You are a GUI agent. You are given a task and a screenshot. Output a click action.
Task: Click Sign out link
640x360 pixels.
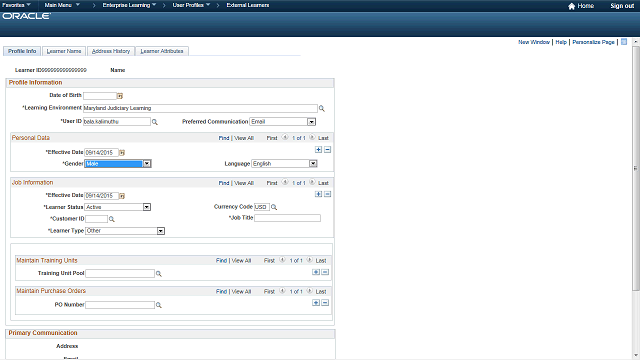(622, 6)
